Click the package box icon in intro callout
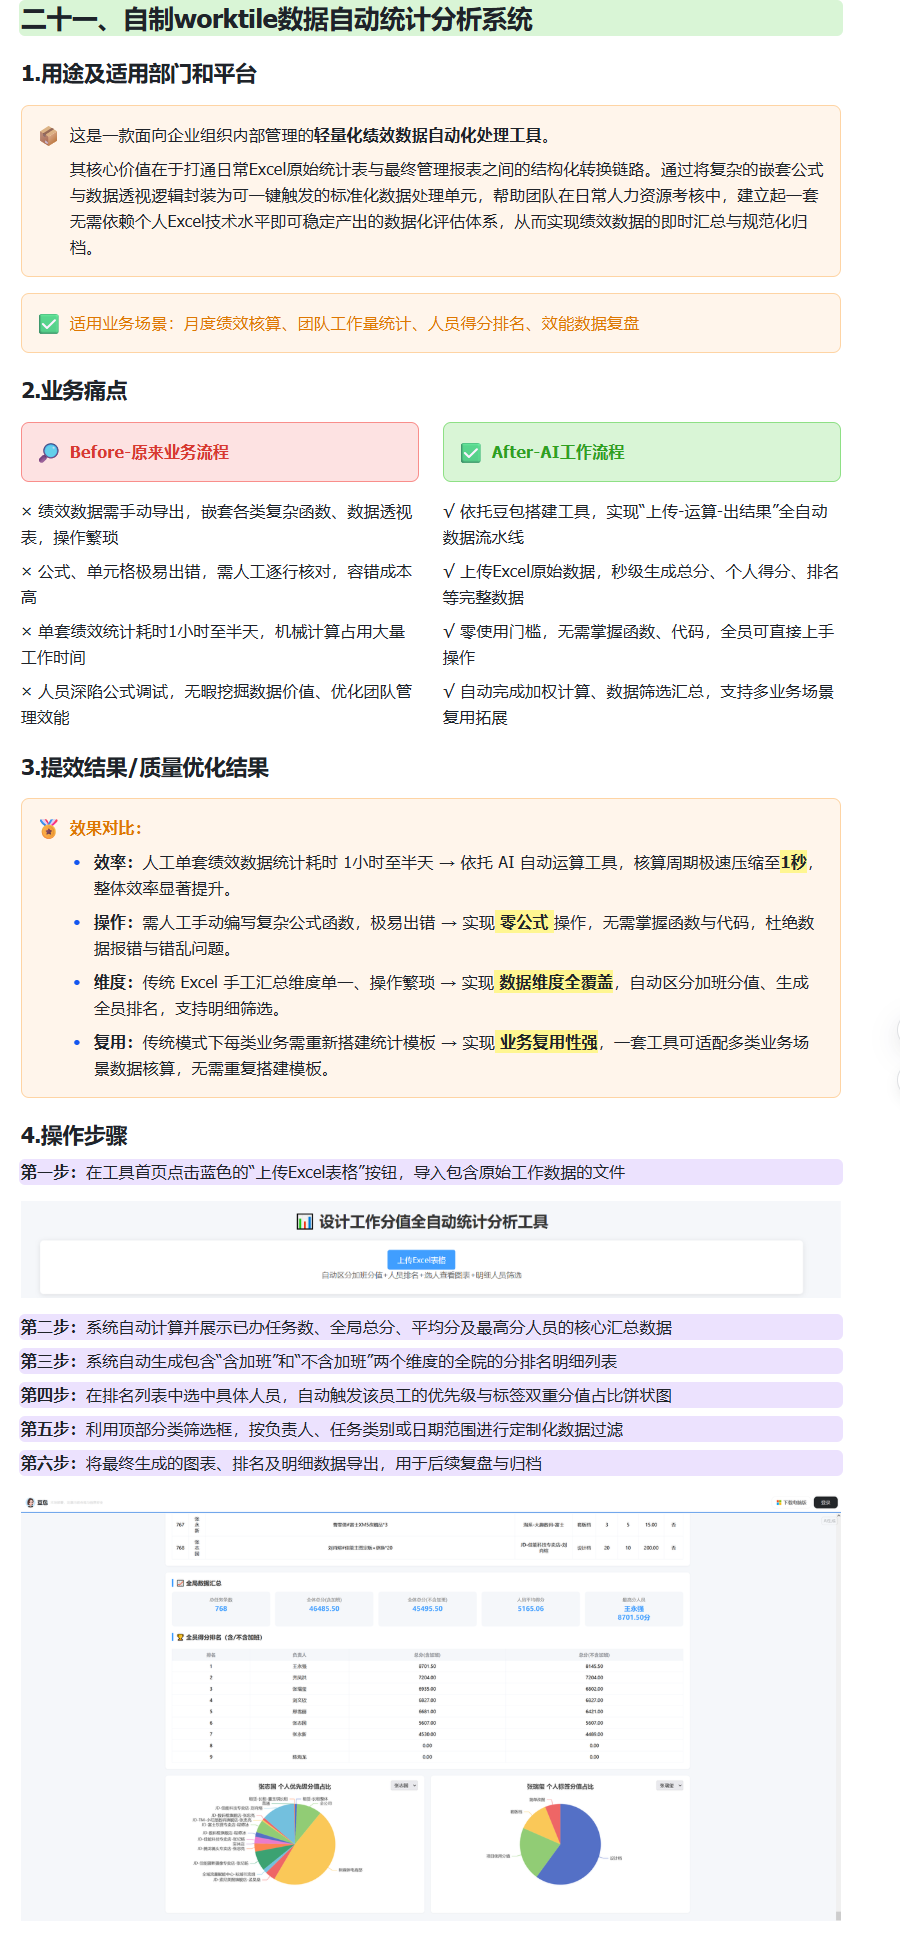 pos(48,136)
